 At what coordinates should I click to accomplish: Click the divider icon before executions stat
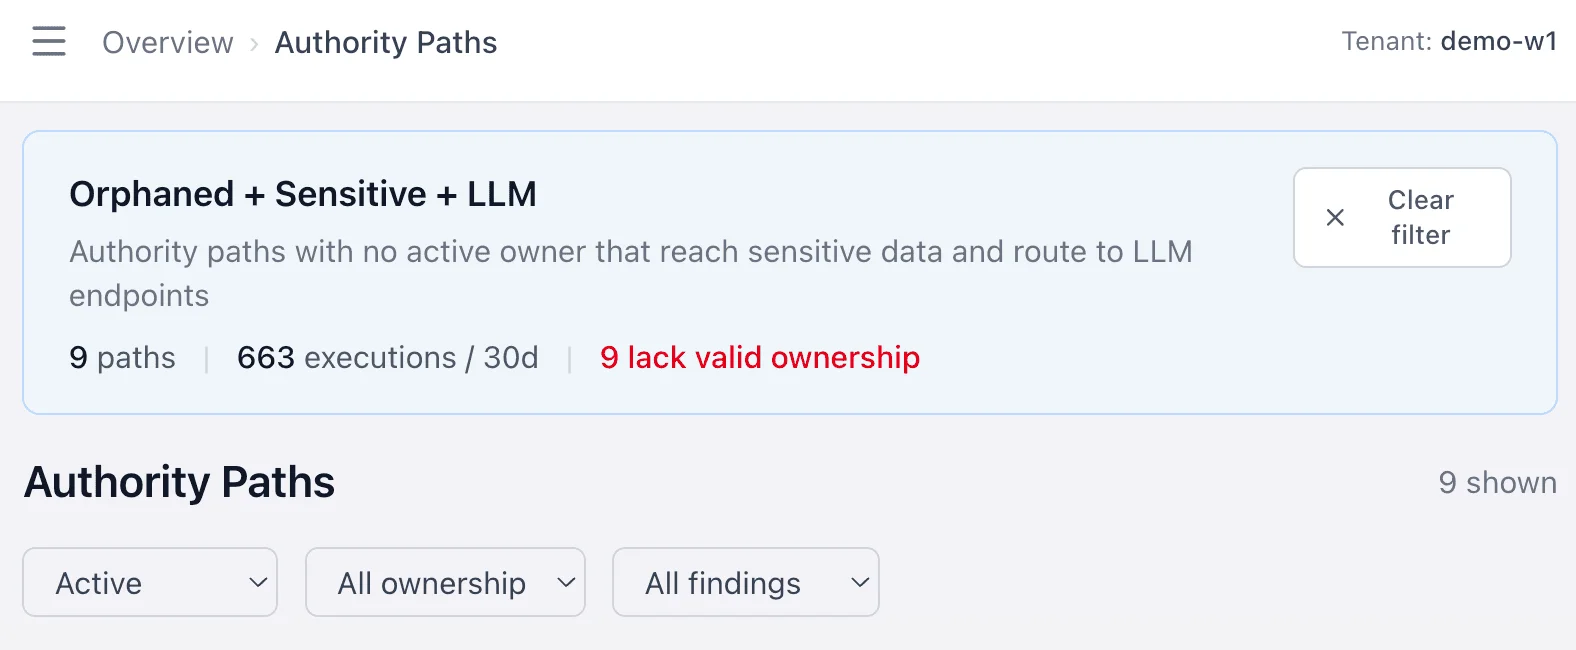206,357
